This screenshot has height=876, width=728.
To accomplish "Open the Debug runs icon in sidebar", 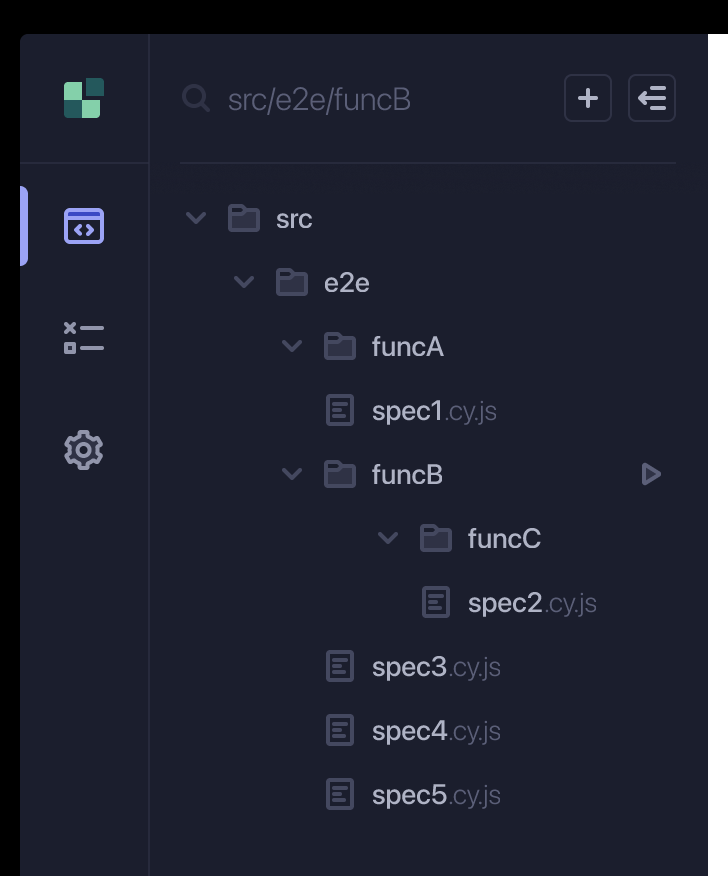I will [x=83, y=338].
